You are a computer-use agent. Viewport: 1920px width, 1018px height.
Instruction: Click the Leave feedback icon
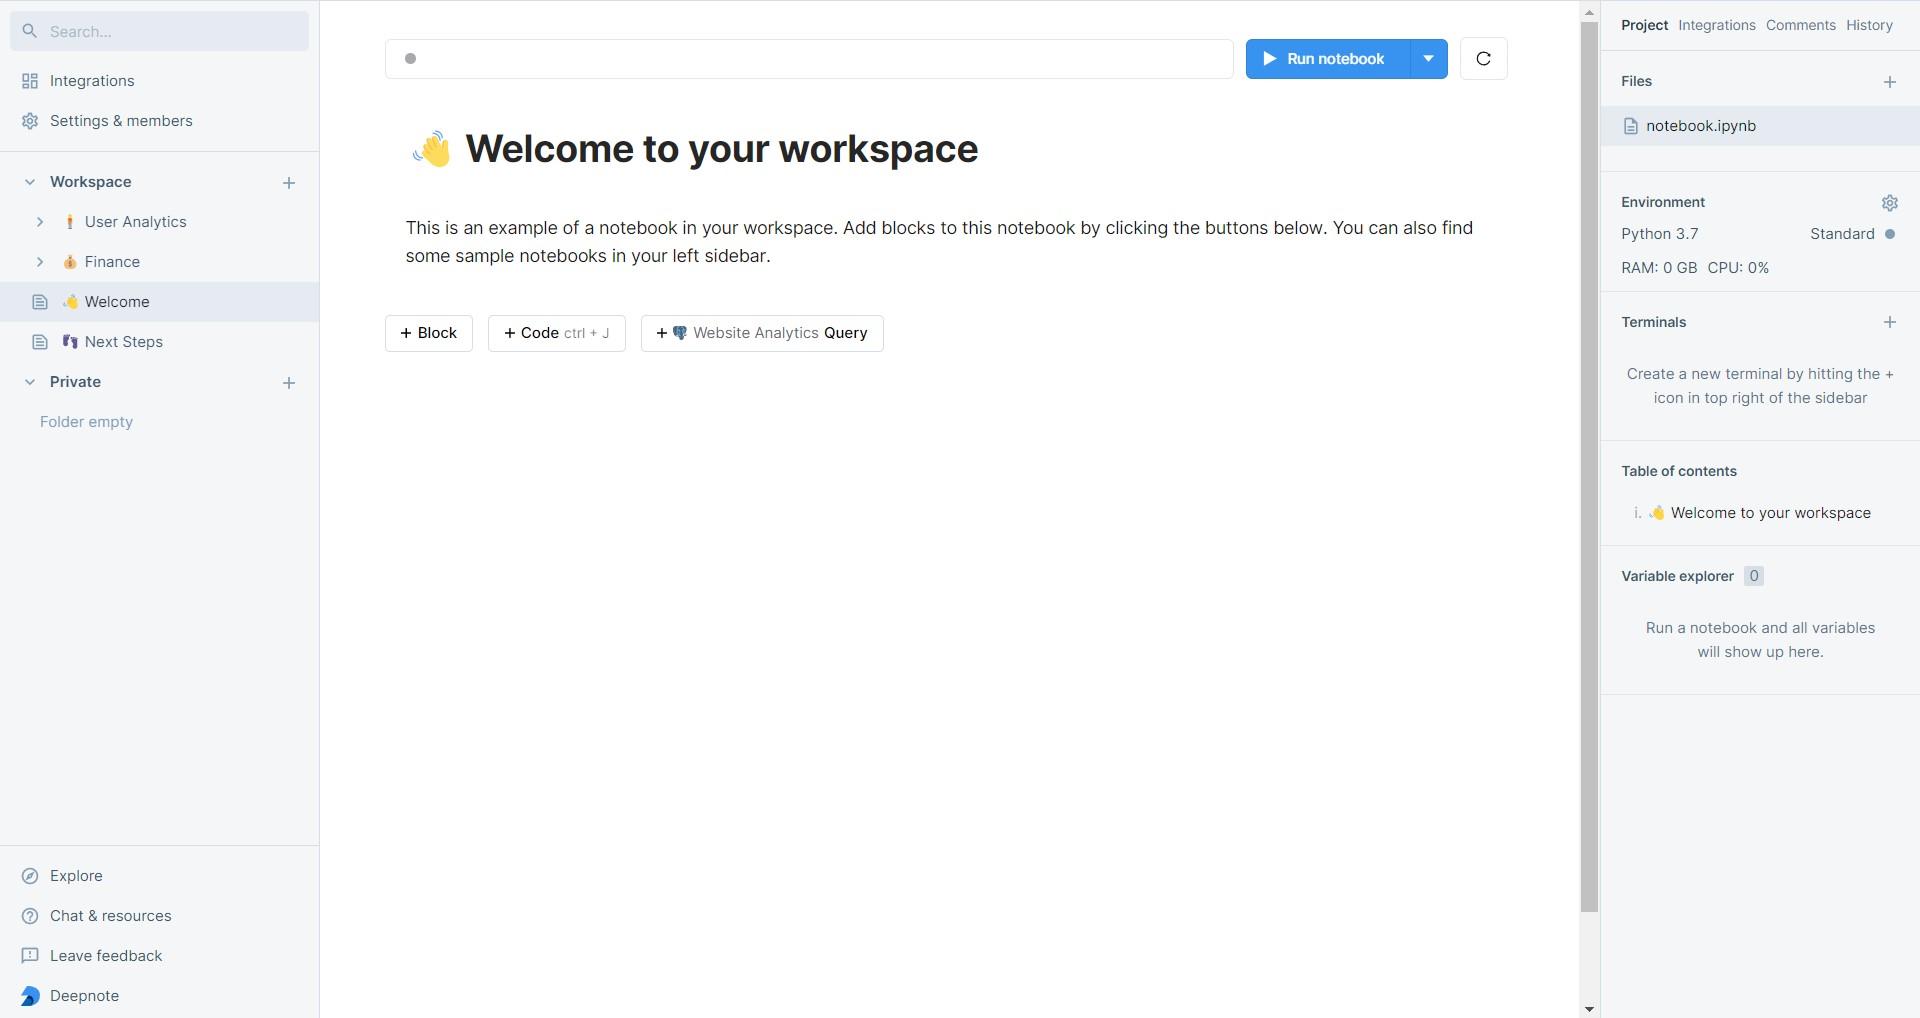coord(30,955)
